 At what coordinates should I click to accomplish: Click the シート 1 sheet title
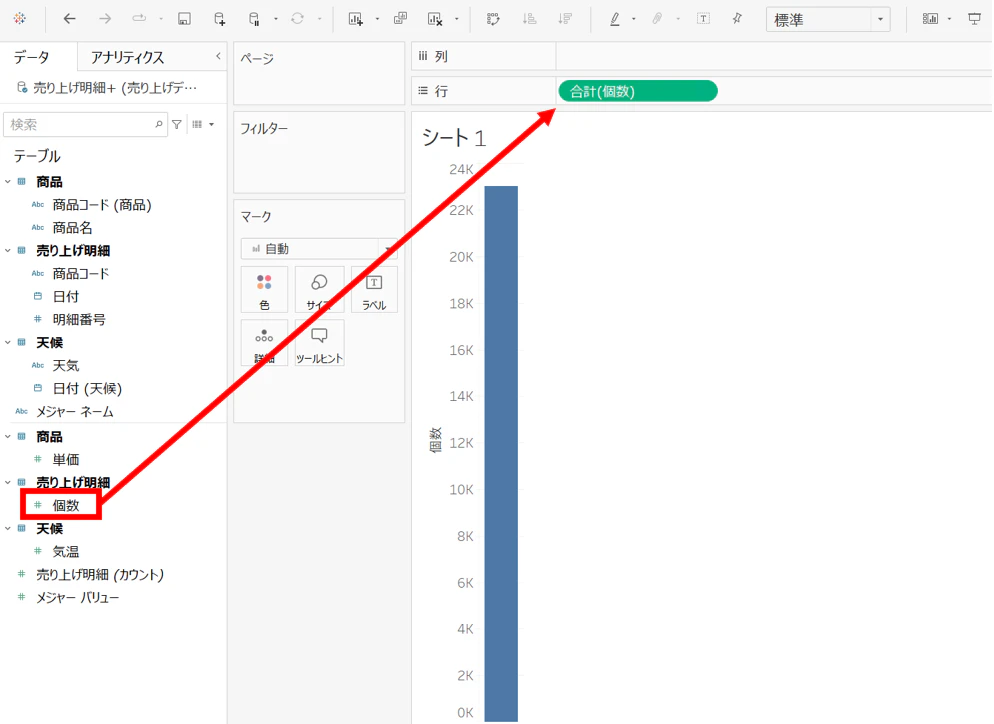point(454,138)
